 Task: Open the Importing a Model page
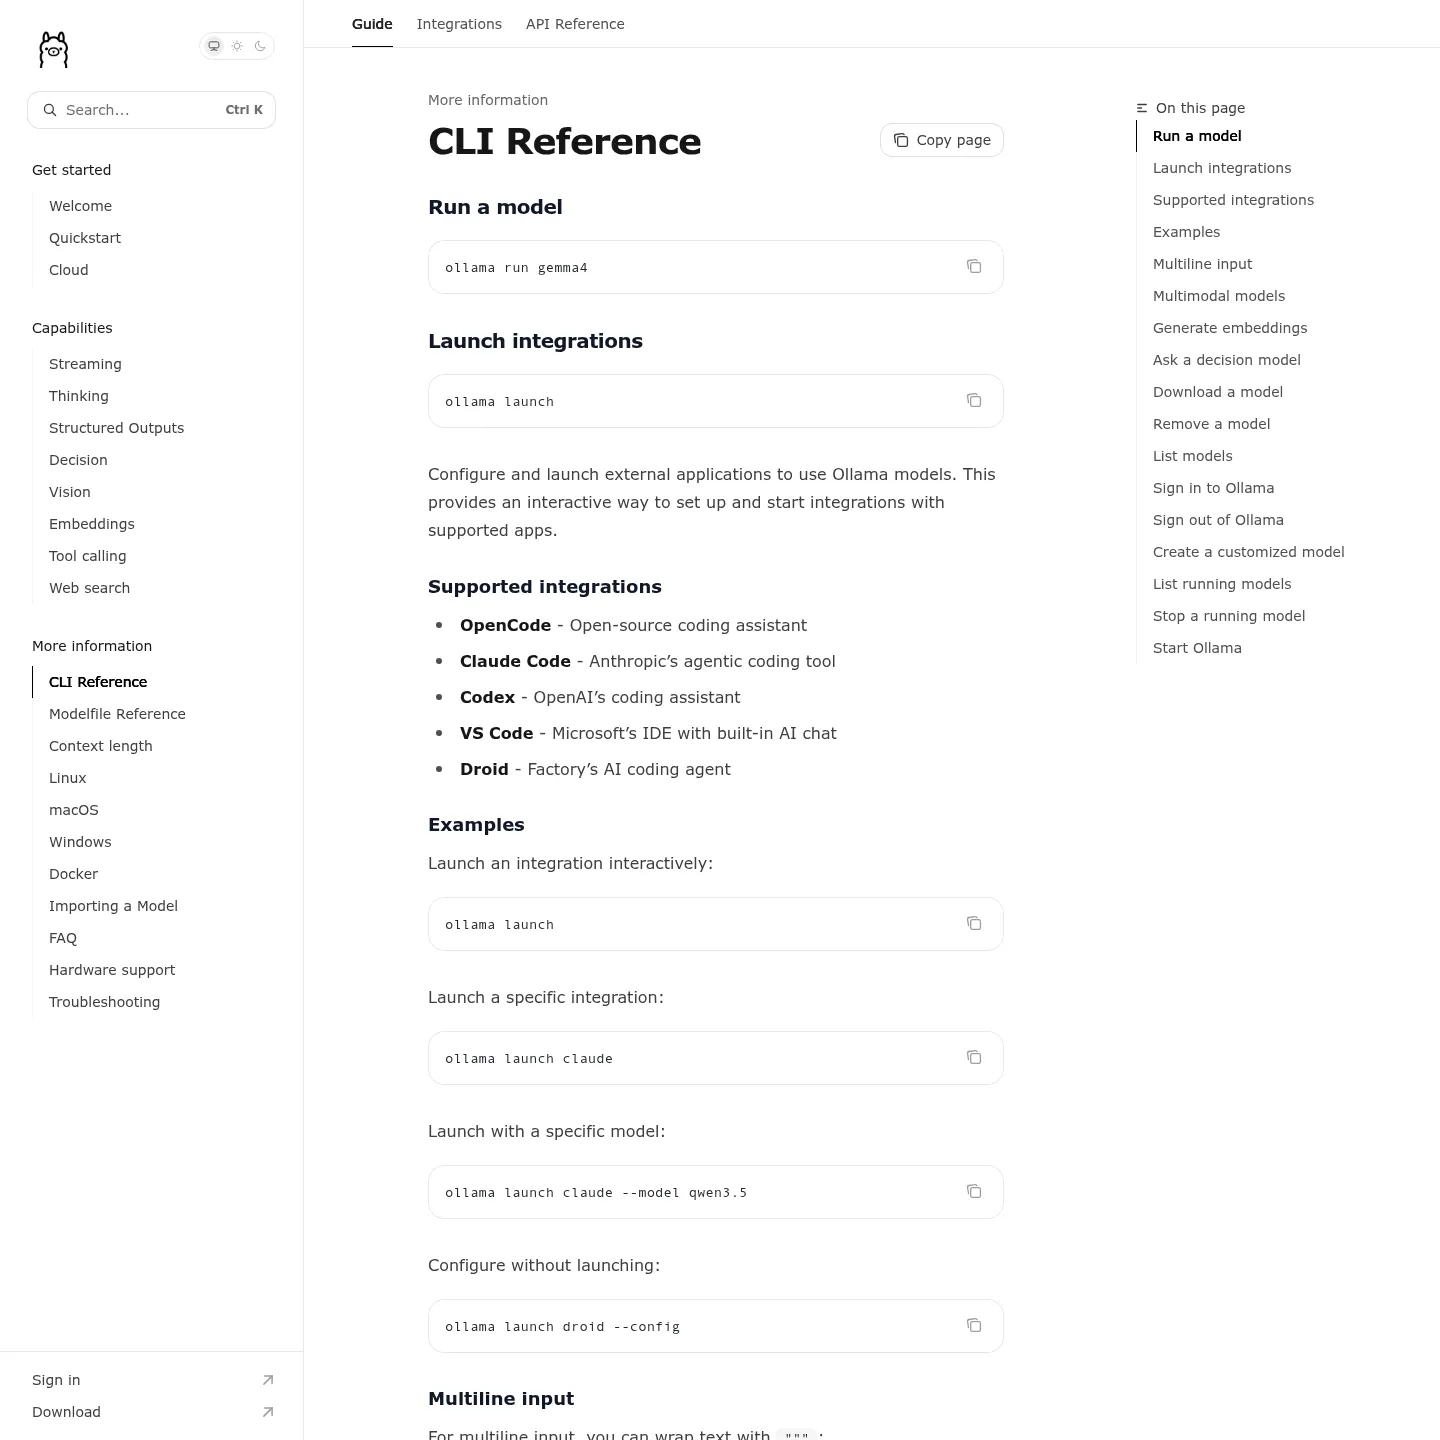click(x=113, y=906)
